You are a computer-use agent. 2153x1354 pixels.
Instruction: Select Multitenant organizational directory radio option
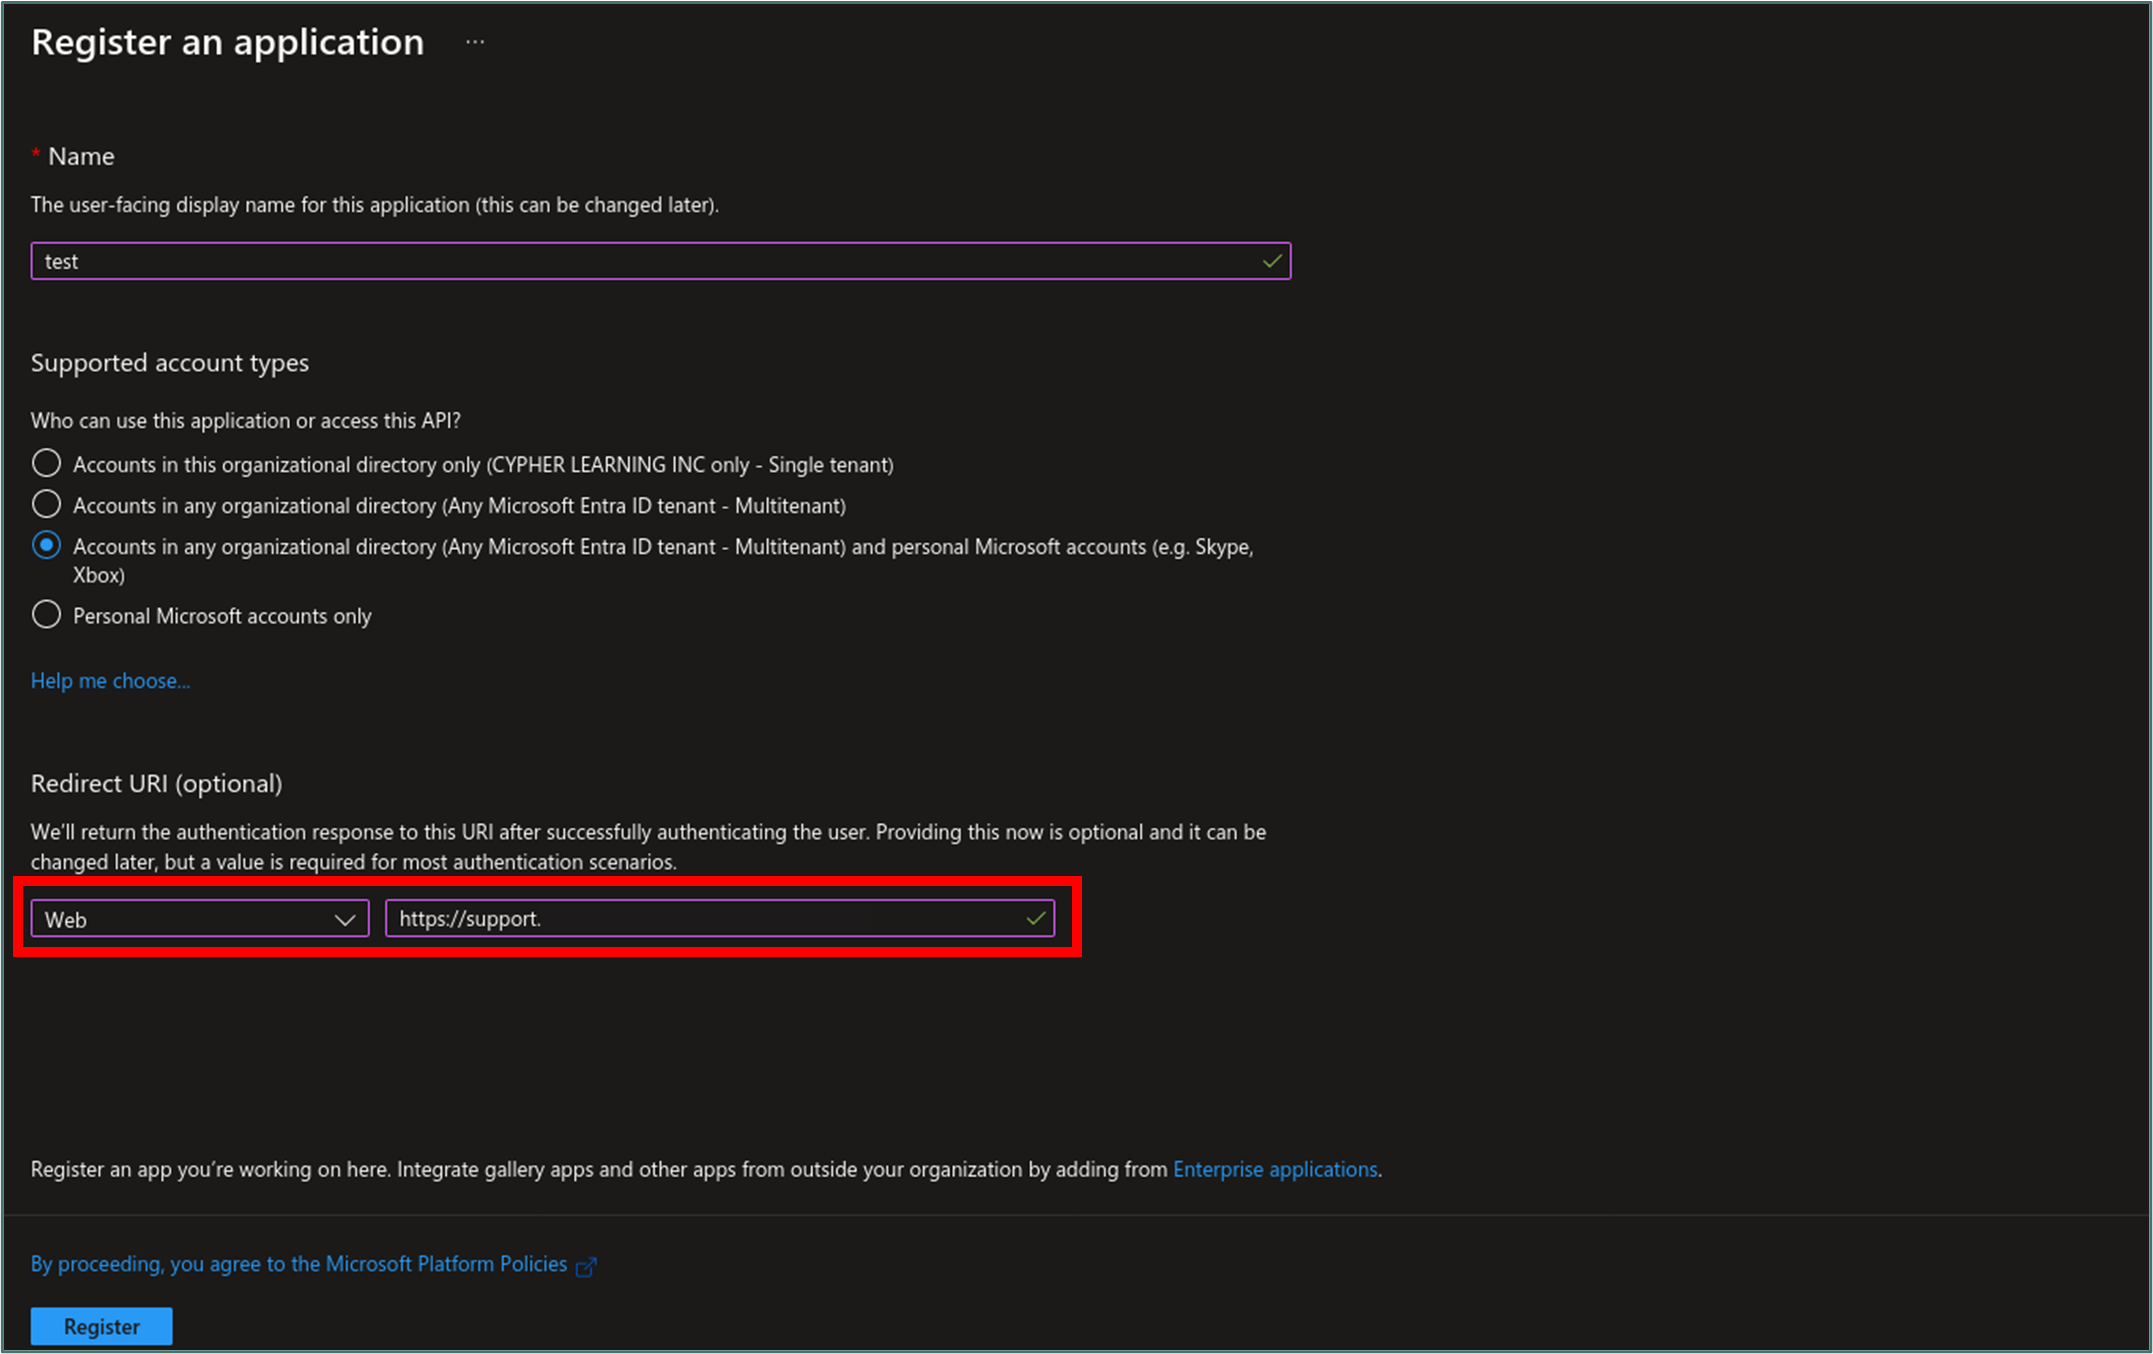[46, 504]
